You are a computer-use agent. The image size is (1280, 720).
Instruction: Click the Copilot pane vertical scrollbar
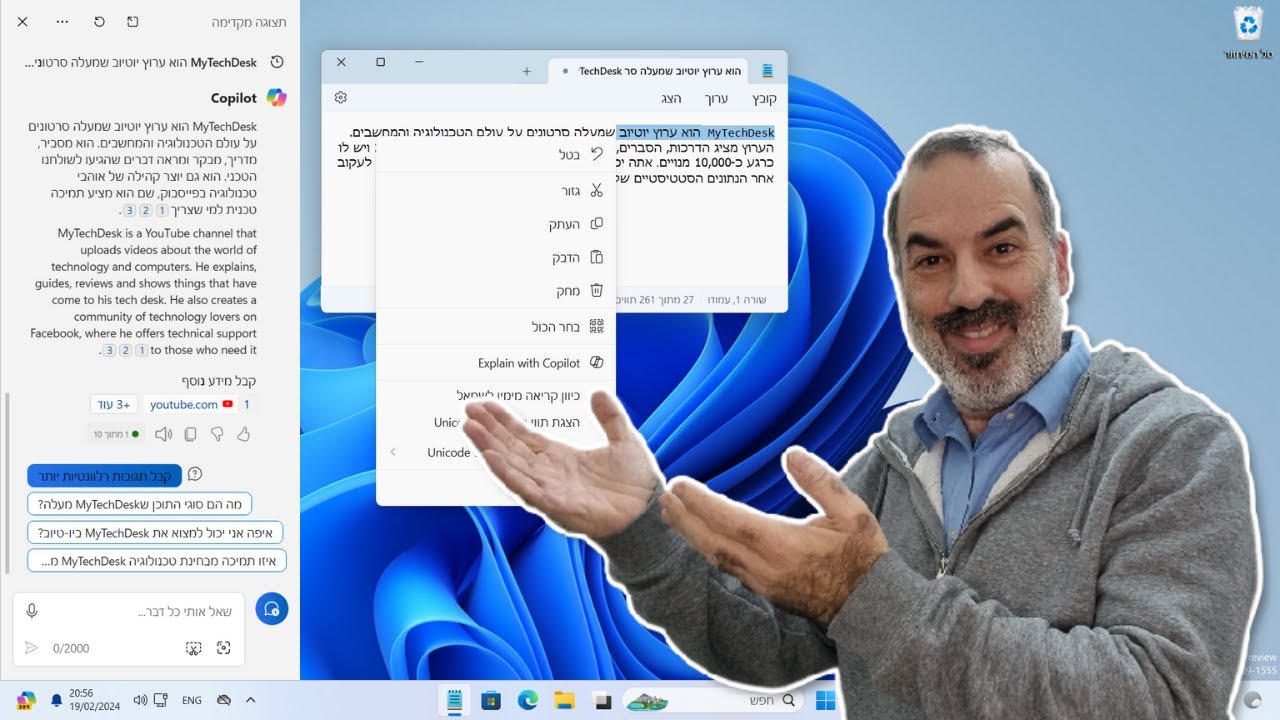(7, 483)
